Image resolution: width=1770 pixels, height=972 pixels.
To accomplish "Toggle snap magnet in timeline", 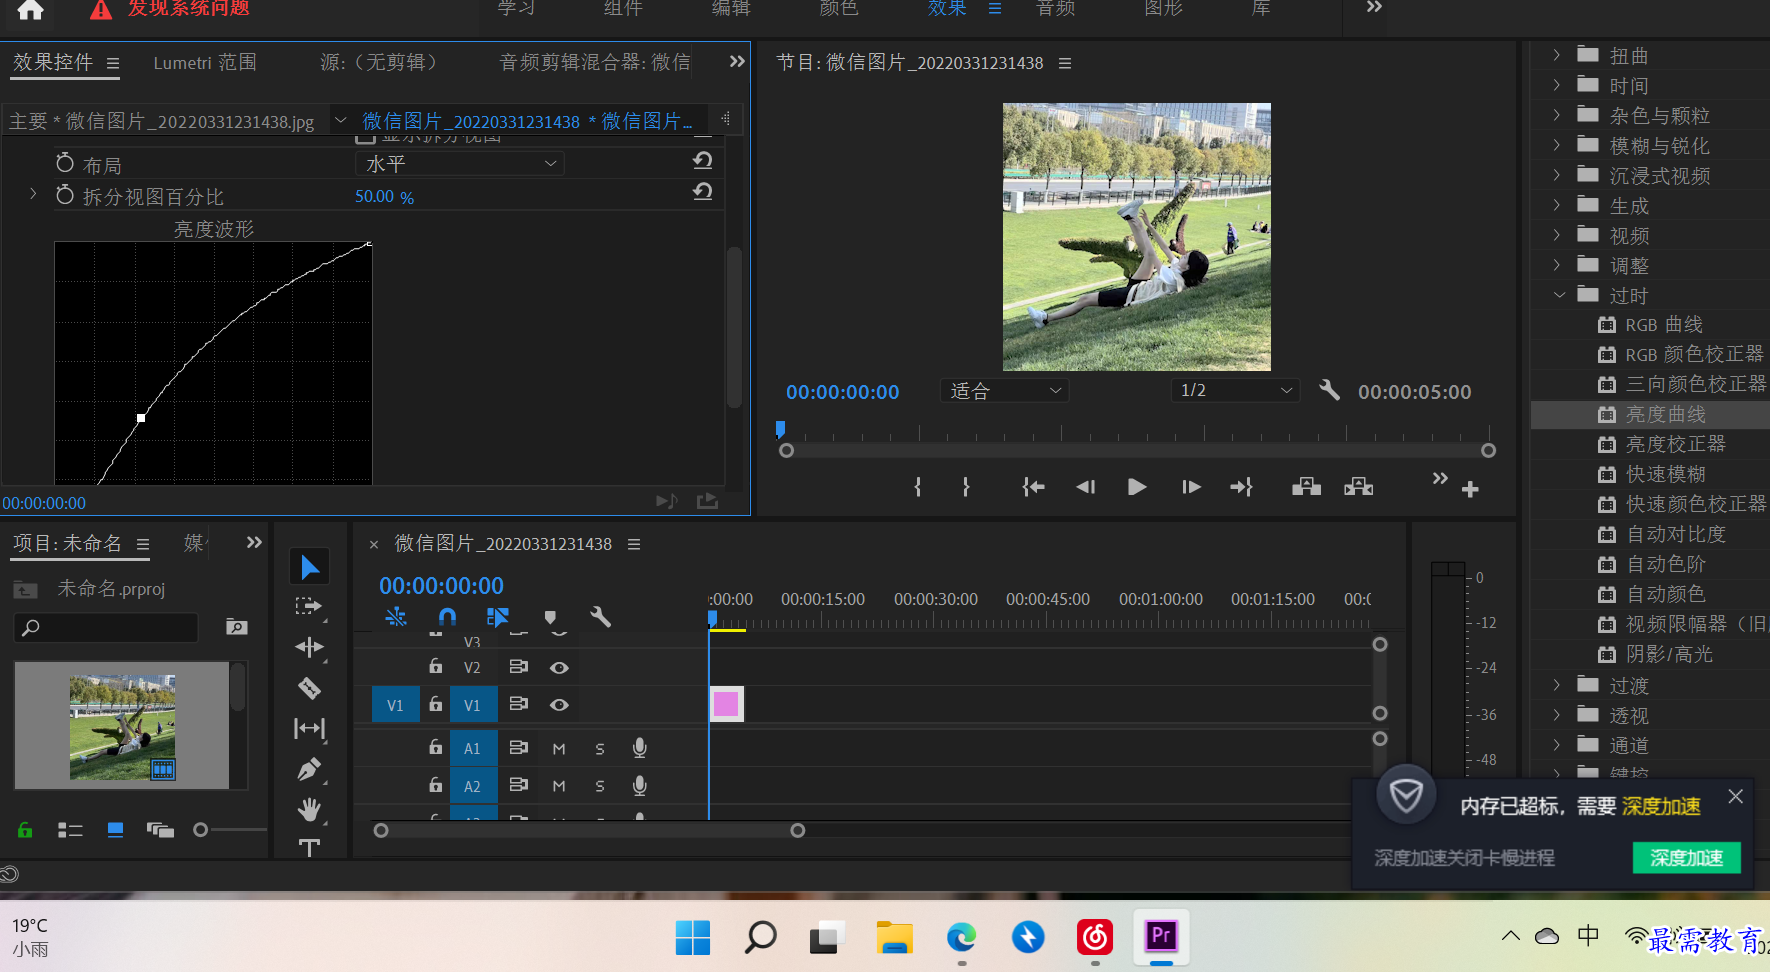I will point(447,617).
